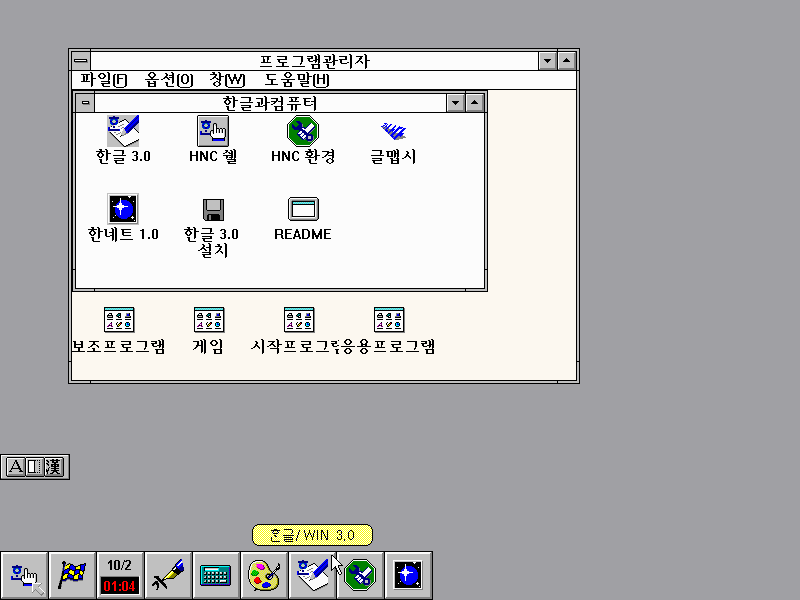Select 한글 3.0 설치 floppy icon

point(213,209)
